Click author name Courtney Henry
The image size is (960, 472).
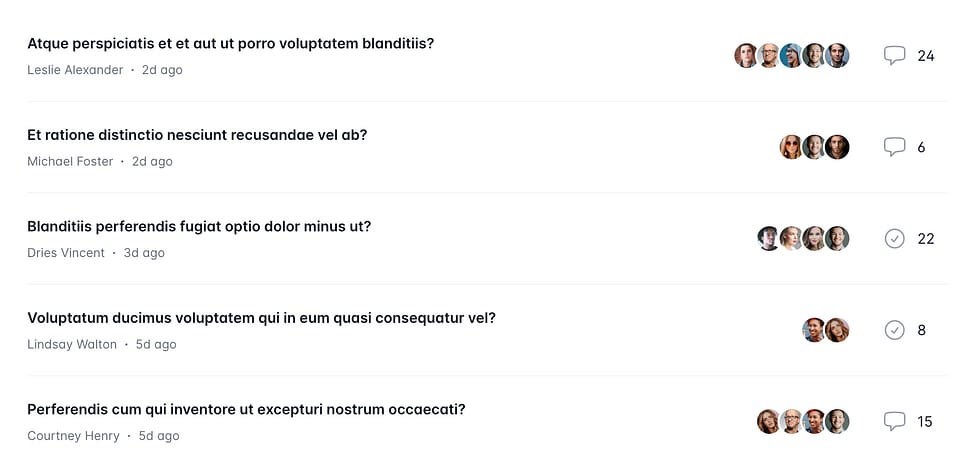click(73, 436)
